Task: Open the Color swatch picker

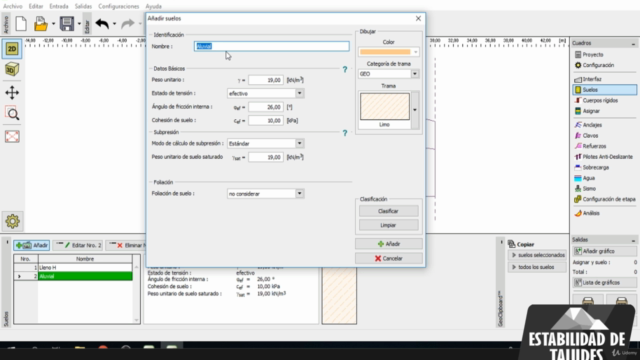Action: point(389,52)
